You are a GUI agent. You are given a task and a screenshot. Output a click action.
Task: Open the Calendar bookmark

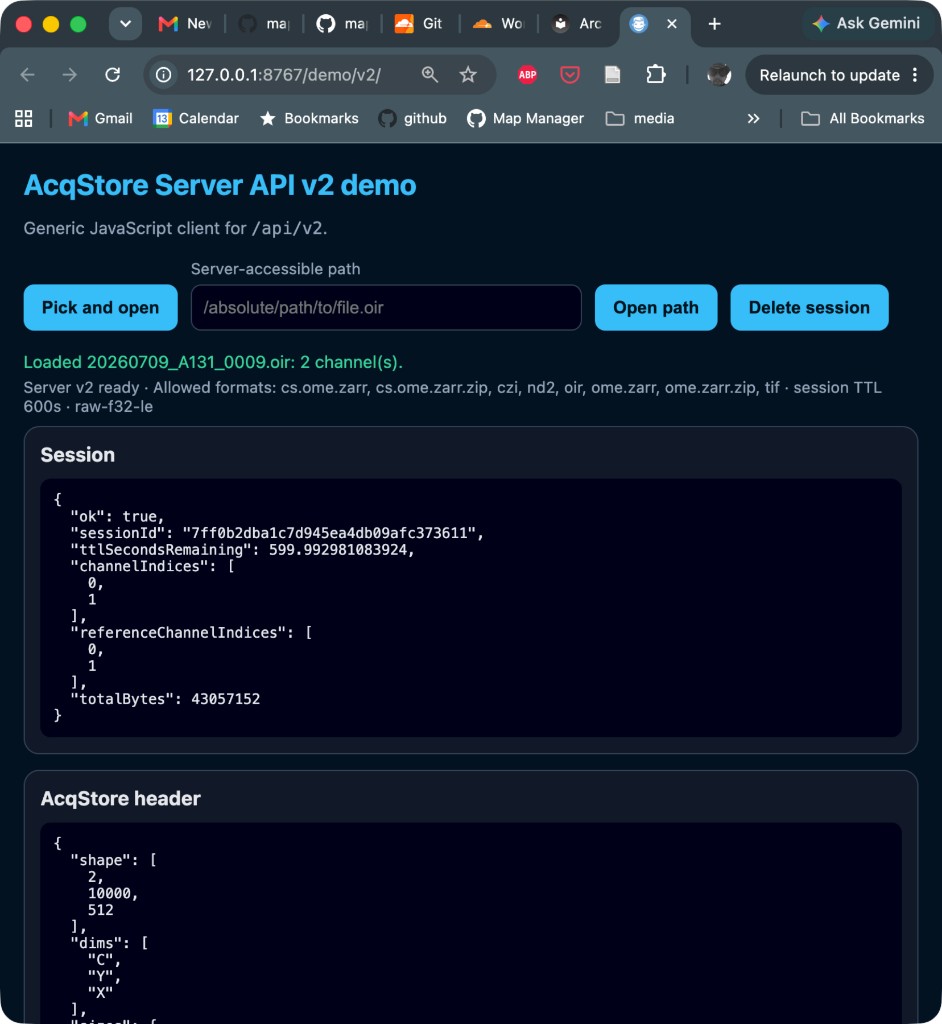tap(196, 118)
